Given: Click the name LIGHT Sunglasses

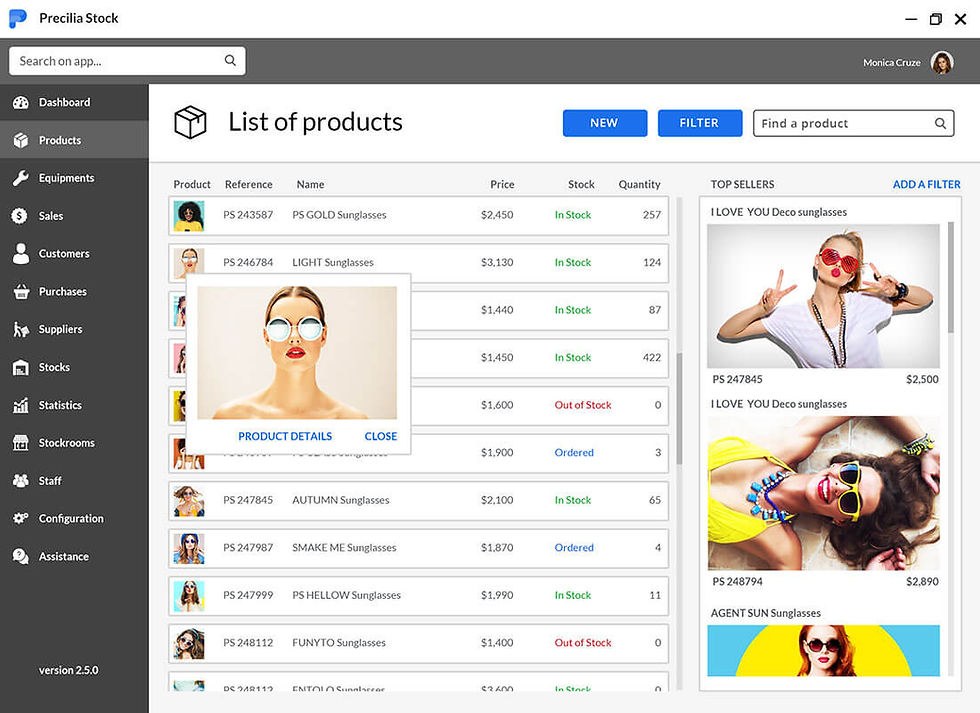Looking at the screenshot, I should [333, 262].
